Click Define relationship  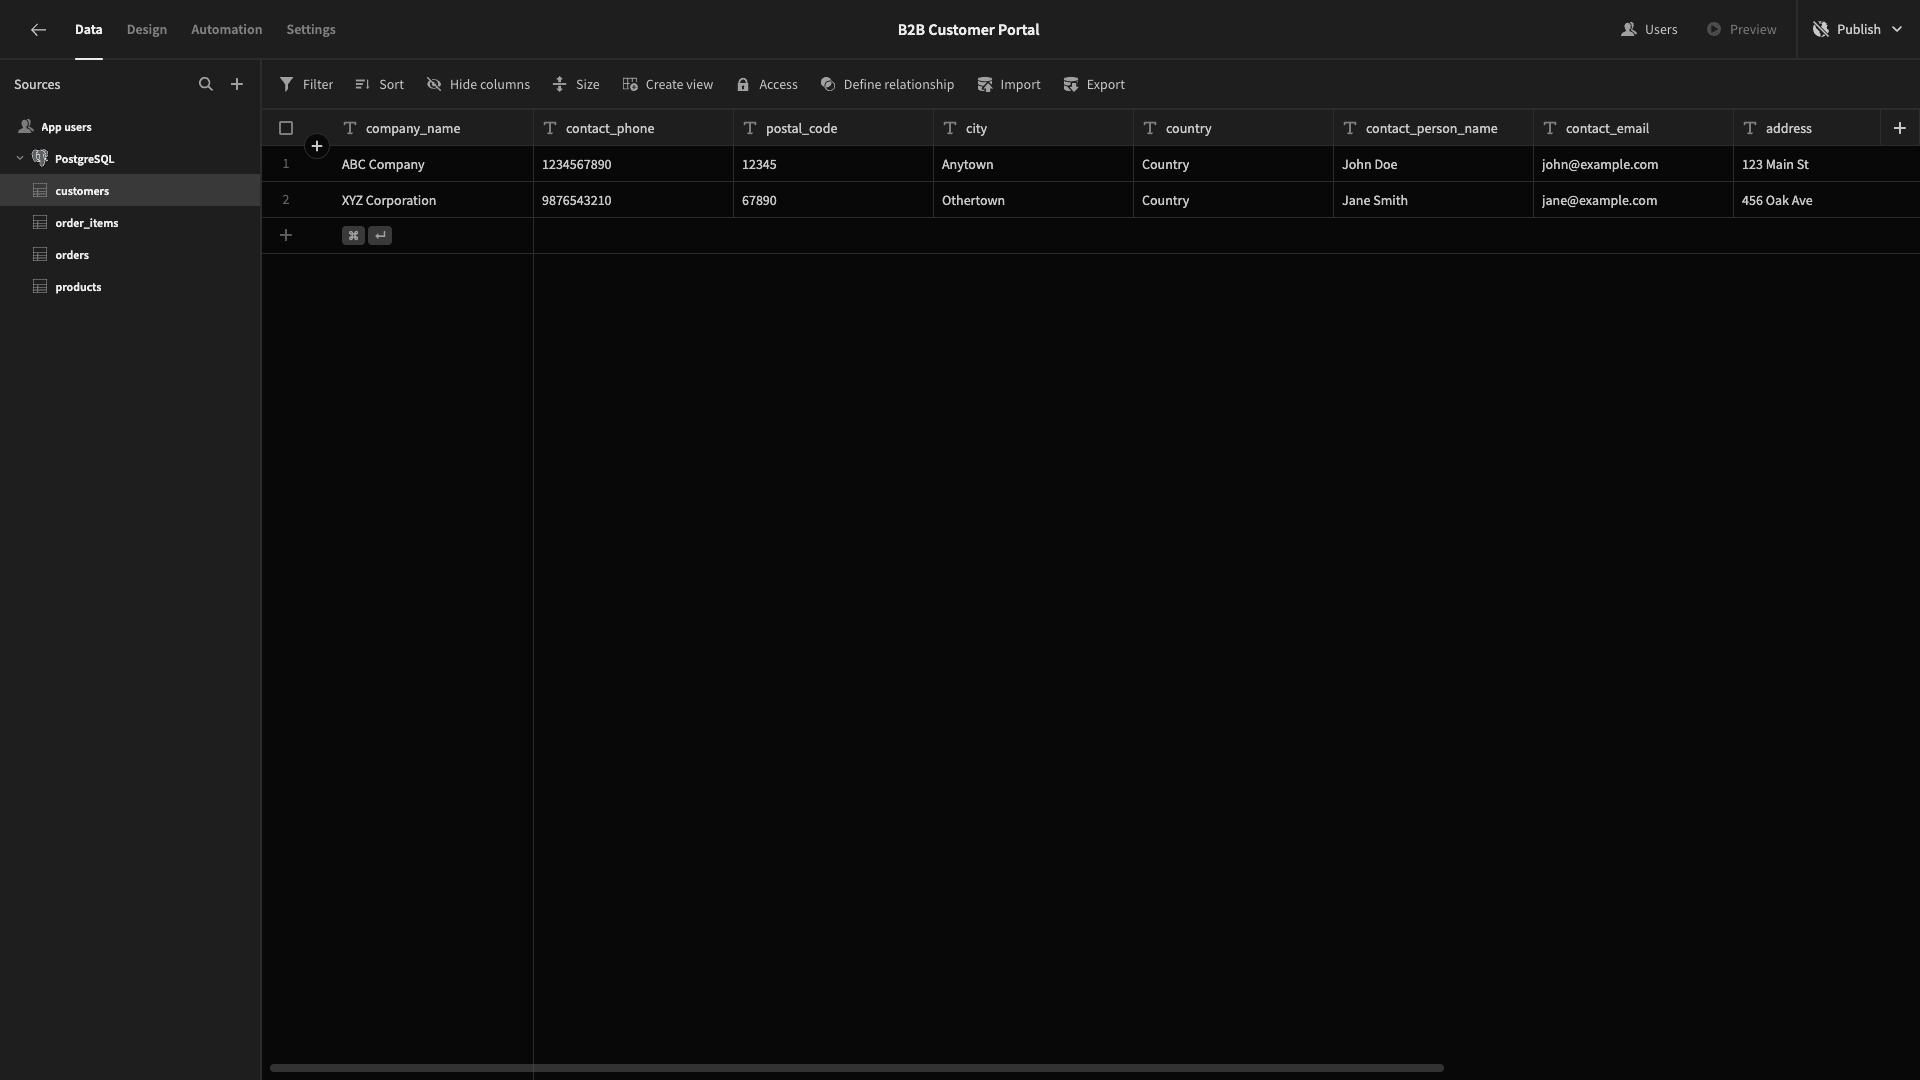click(x=887, y=85)
